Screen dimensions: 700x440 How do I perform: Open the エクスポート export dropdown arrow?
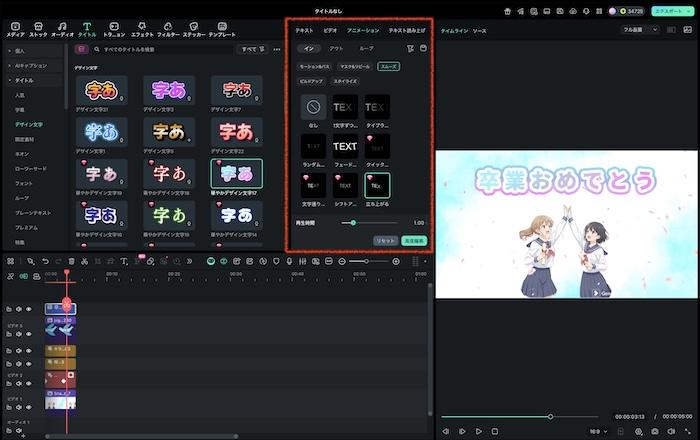click(689, 11)
